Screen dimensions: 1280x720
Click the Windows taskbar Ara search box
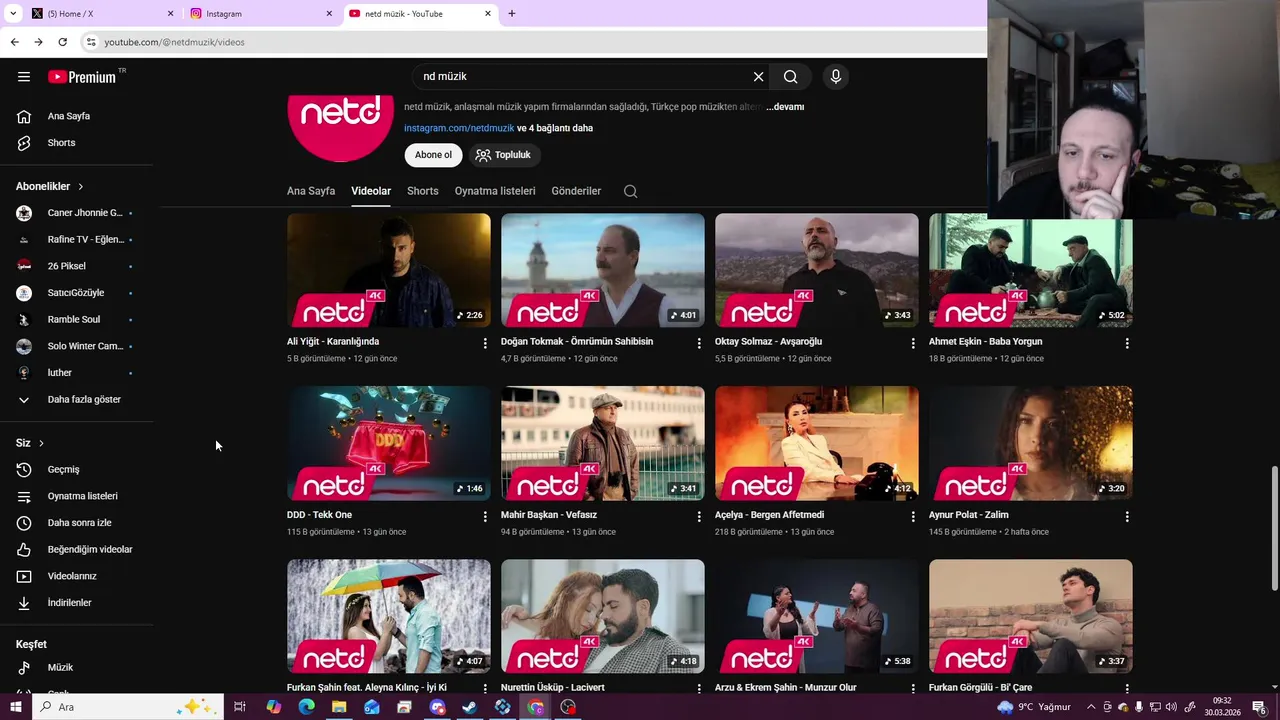tap(126, 707)
